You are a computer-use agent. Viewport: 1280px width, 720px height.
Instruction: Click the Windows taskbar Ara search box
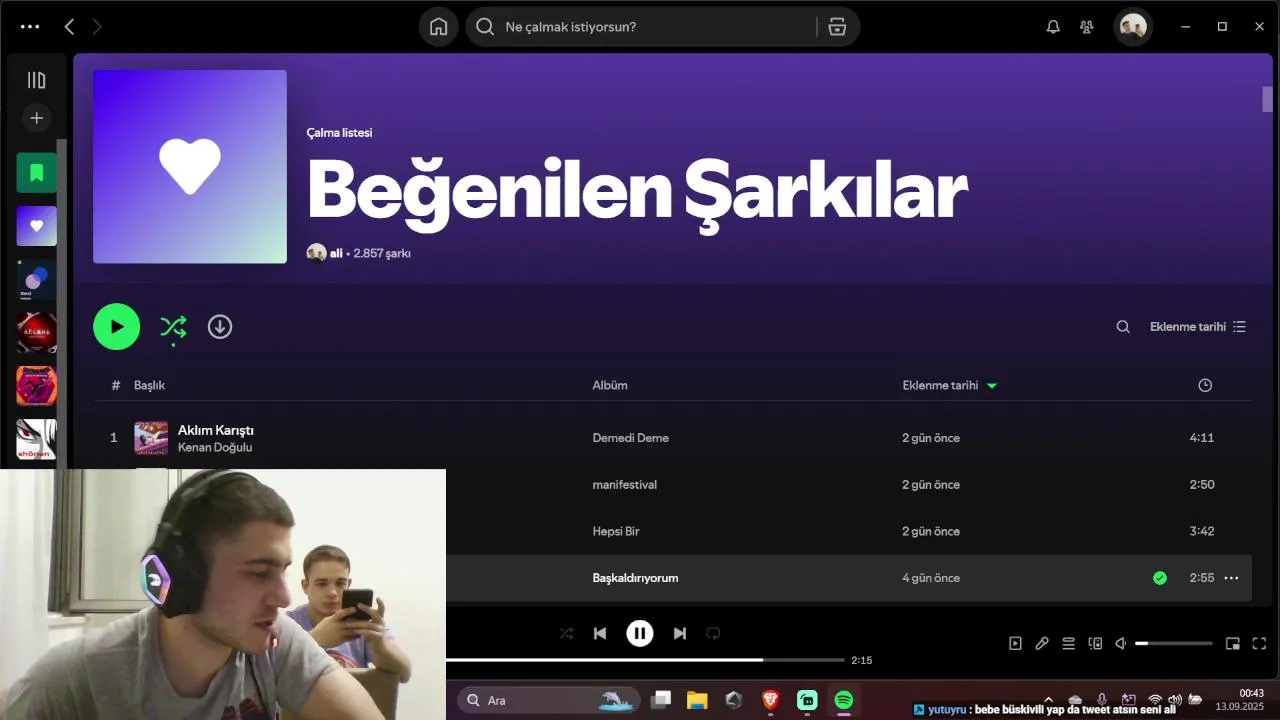548,700
